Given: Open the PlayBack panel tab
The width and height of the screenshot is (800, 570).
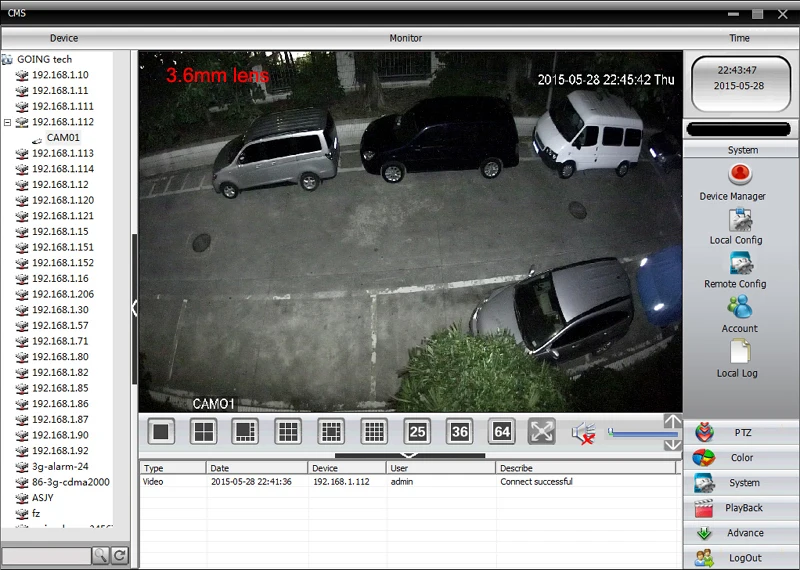Looking at the screenshot, I should (x=741, y=508).
